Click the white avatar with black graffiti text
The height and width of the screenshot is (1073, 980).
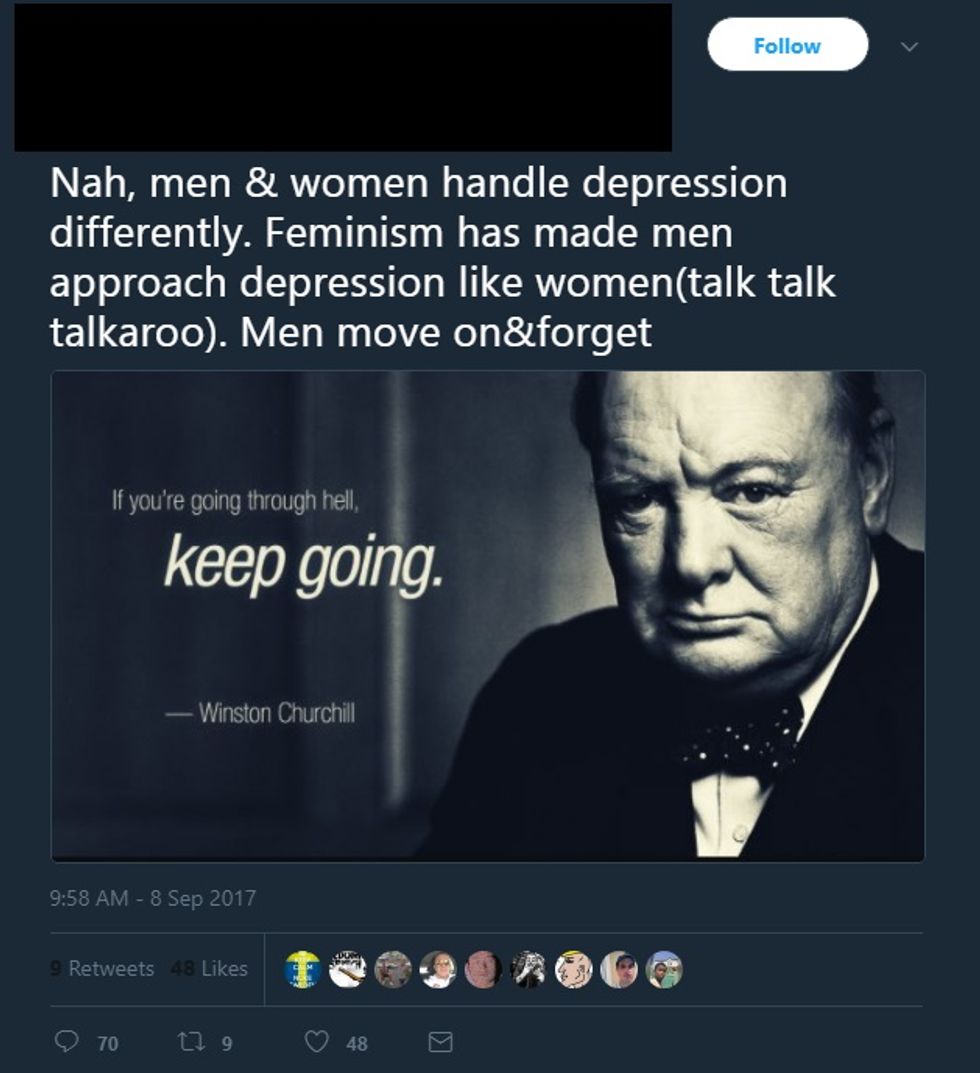point(348,969)
